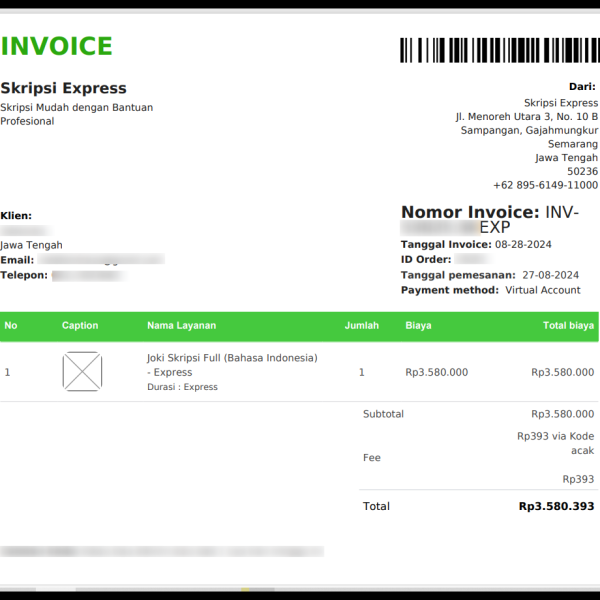
Task: Click the 'Biaya' column header
Action: [418, 325]
